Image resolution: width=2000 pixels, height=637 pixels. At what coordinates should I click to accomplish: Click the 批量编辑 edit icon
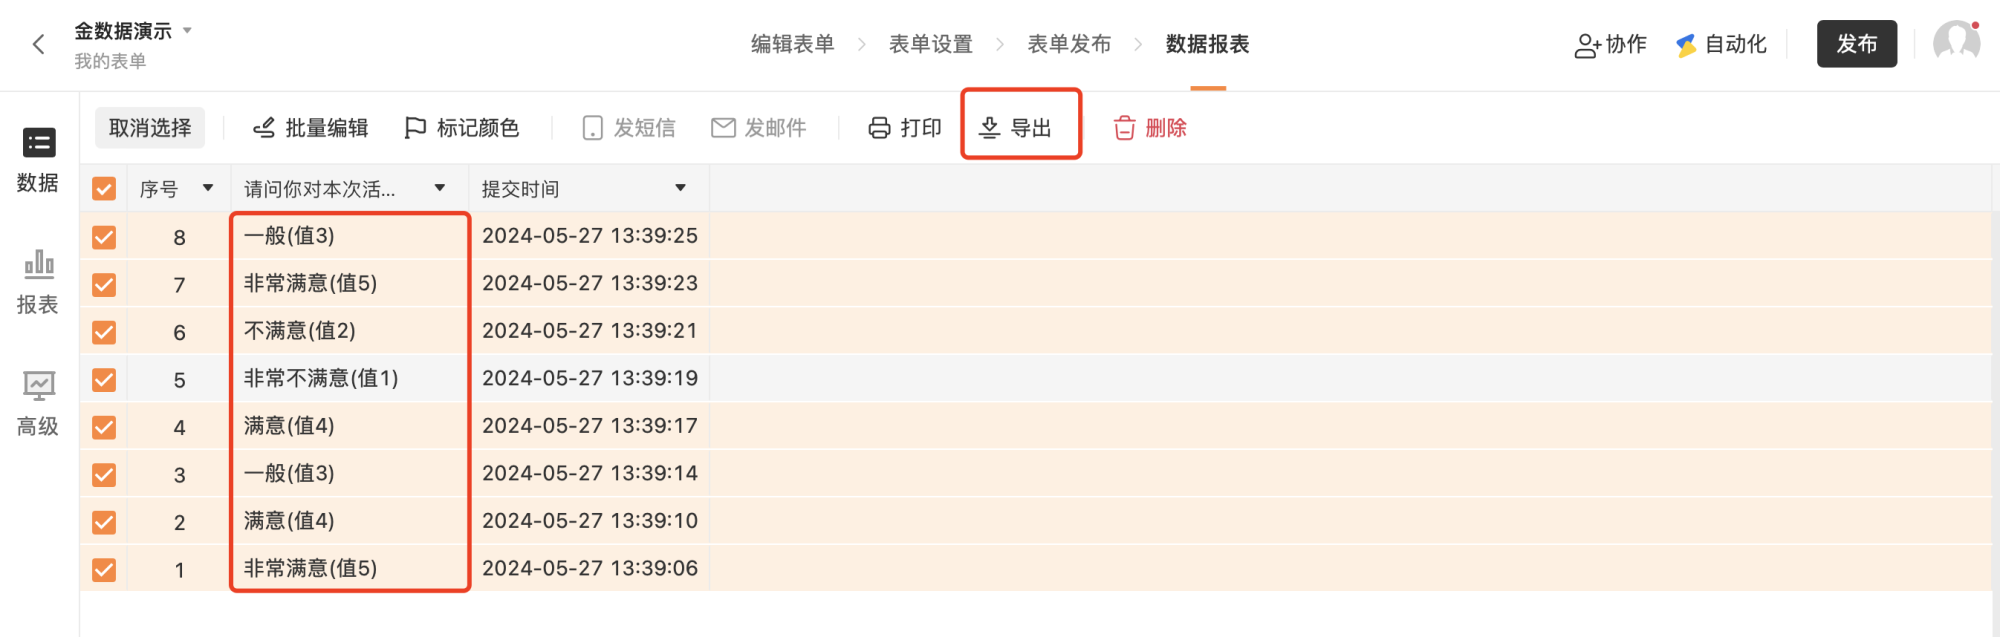pos(264,128)
